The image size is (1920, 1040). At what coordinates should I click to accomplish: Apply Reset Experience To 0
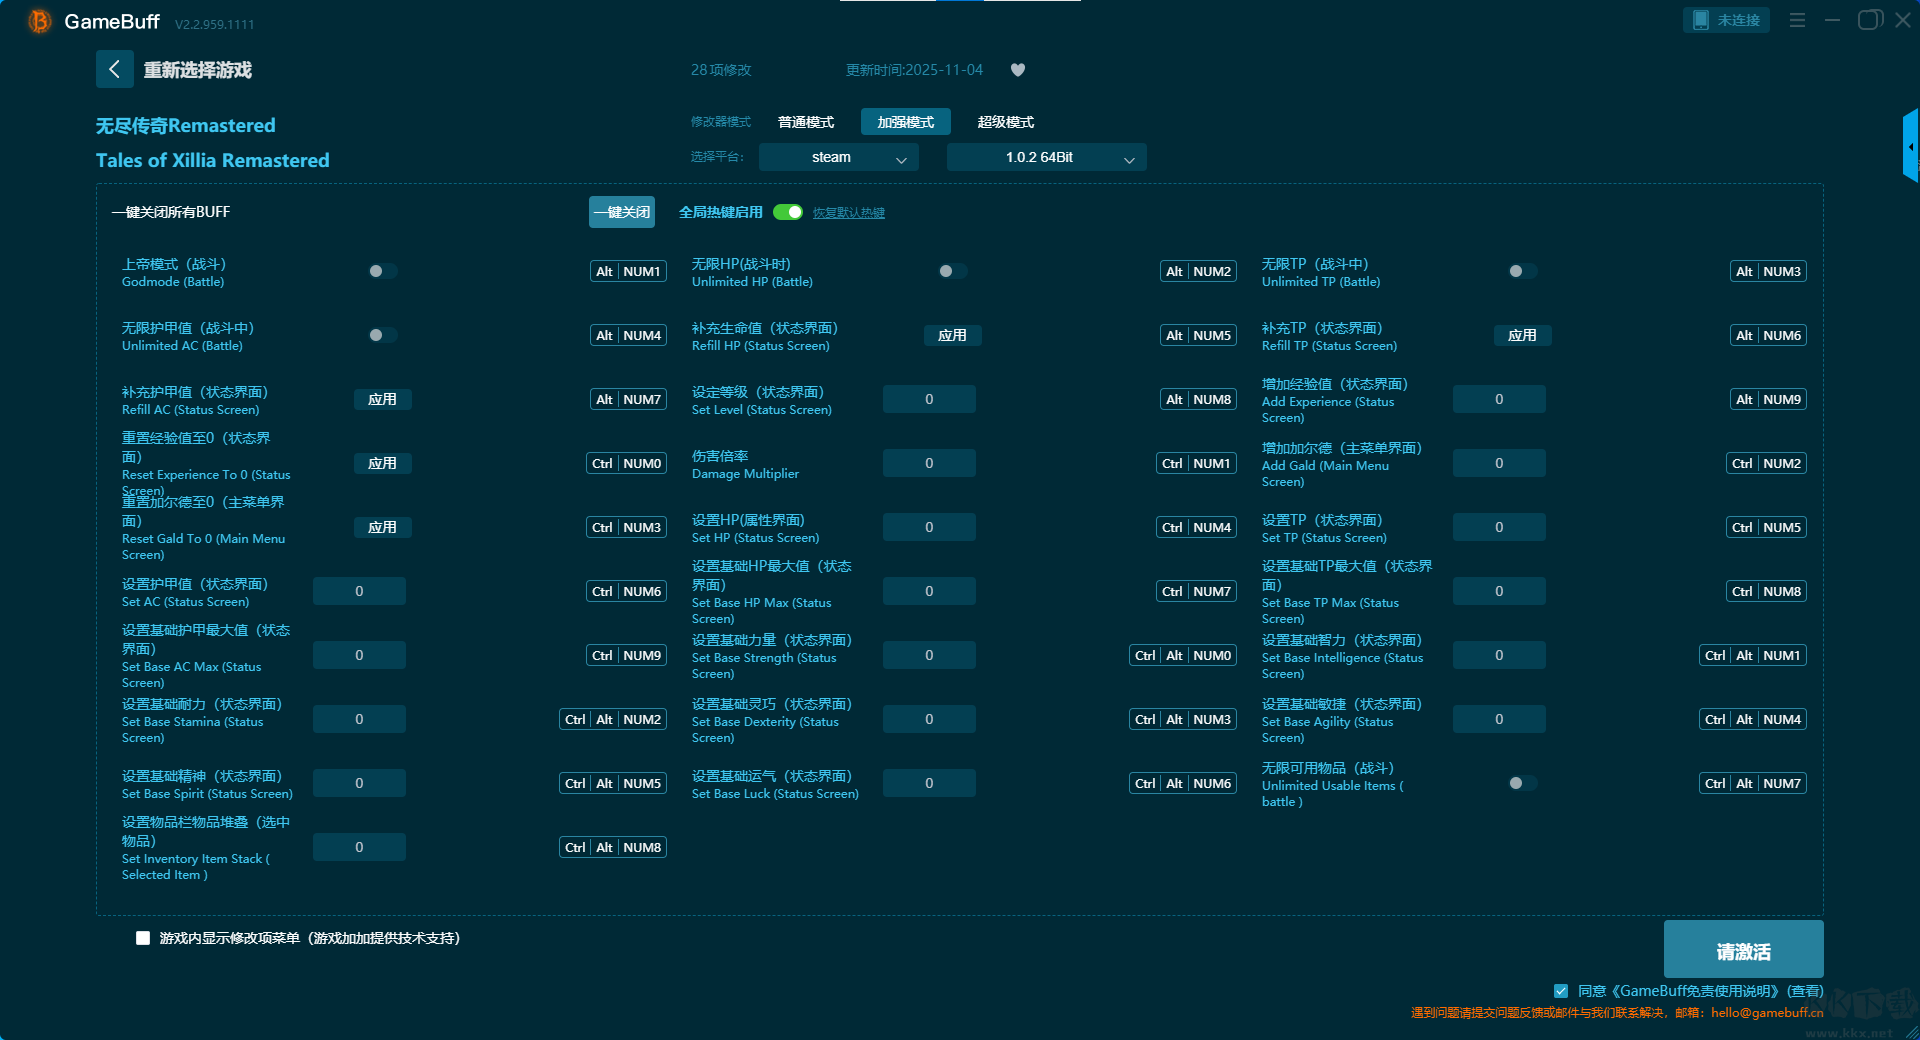tap(382, 463)
